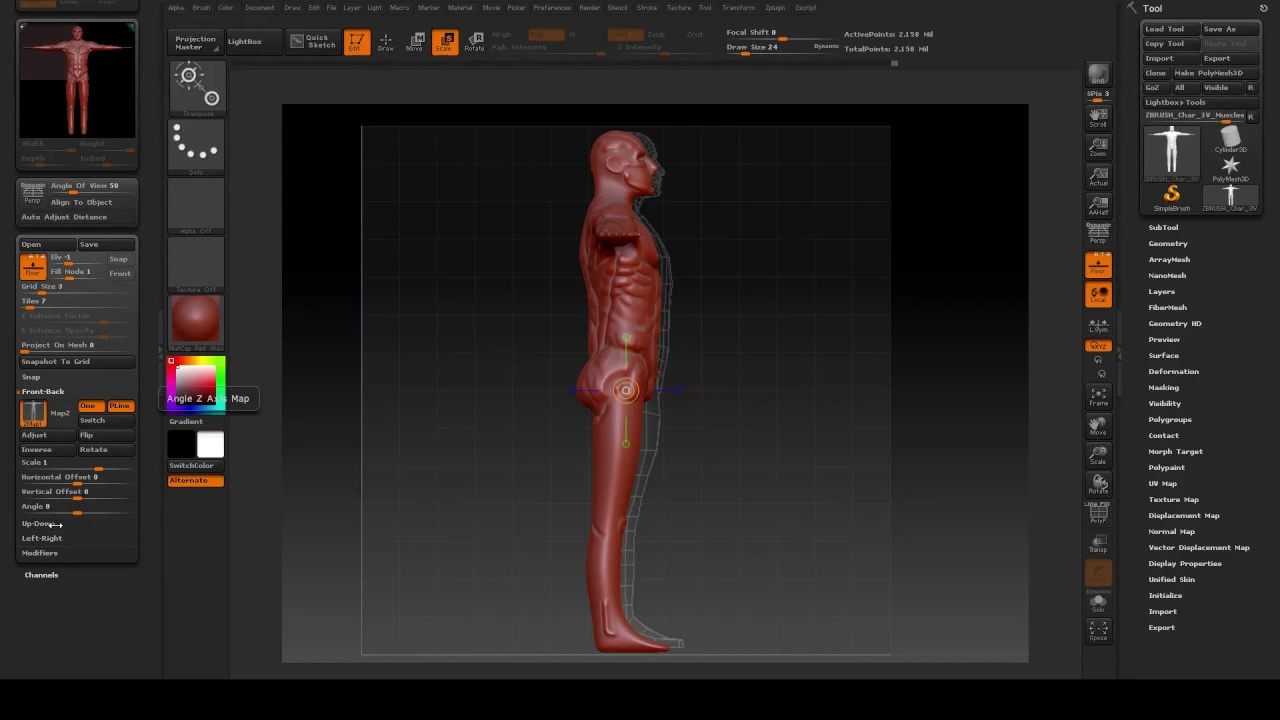Open the Transform menu
Viewport: 1280px width, 720px height.
click(x=738, y=7)
